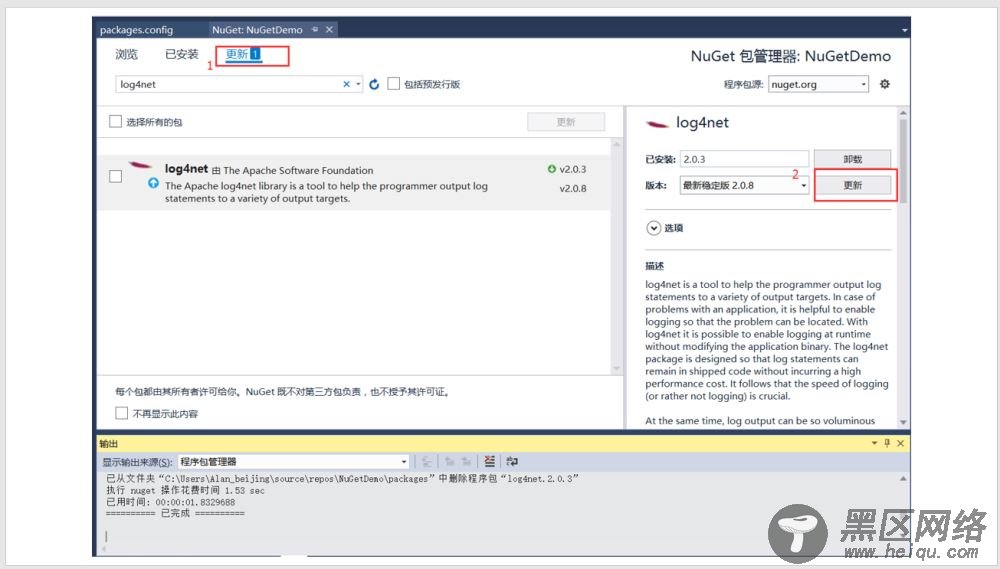
Task: Open the 已安装 installed tab
Action: pos(182,54)
